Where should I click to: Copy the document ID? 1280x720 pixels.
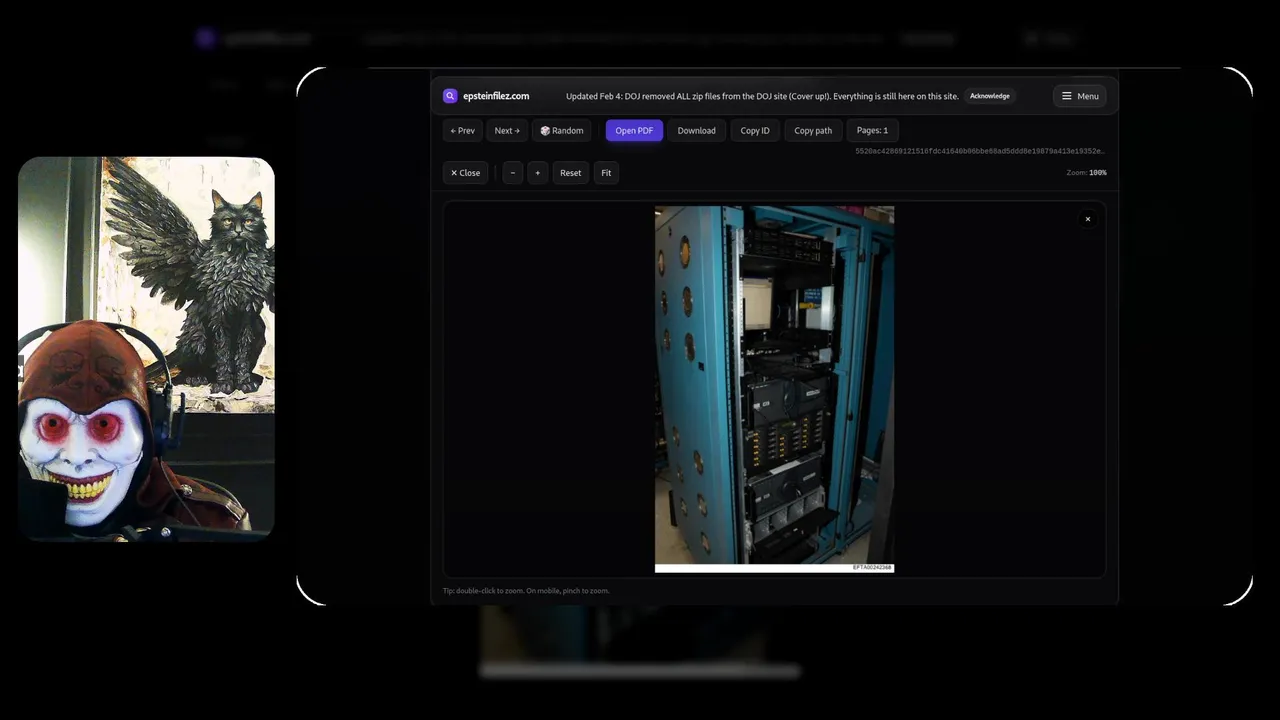755,130
